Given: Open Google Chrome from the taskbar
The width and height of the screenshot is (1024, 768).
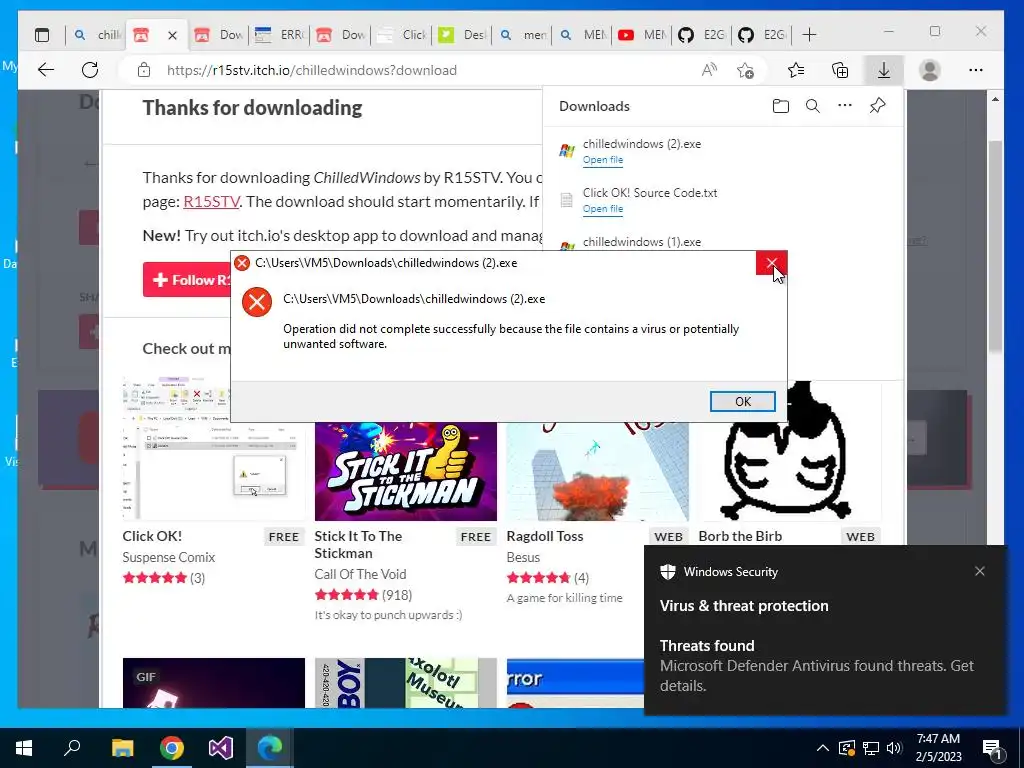Looking at the screenshot, I should click(x=171, y=748).
